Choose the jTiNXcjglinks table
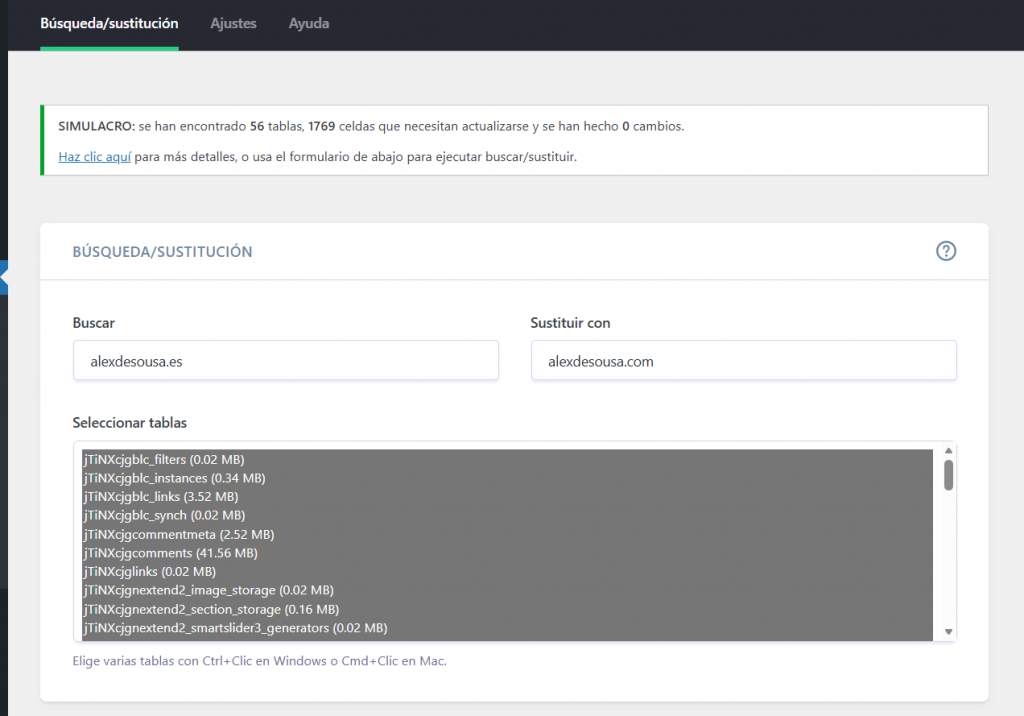Screen dimensions: 1024x716 tap(149, 572)
